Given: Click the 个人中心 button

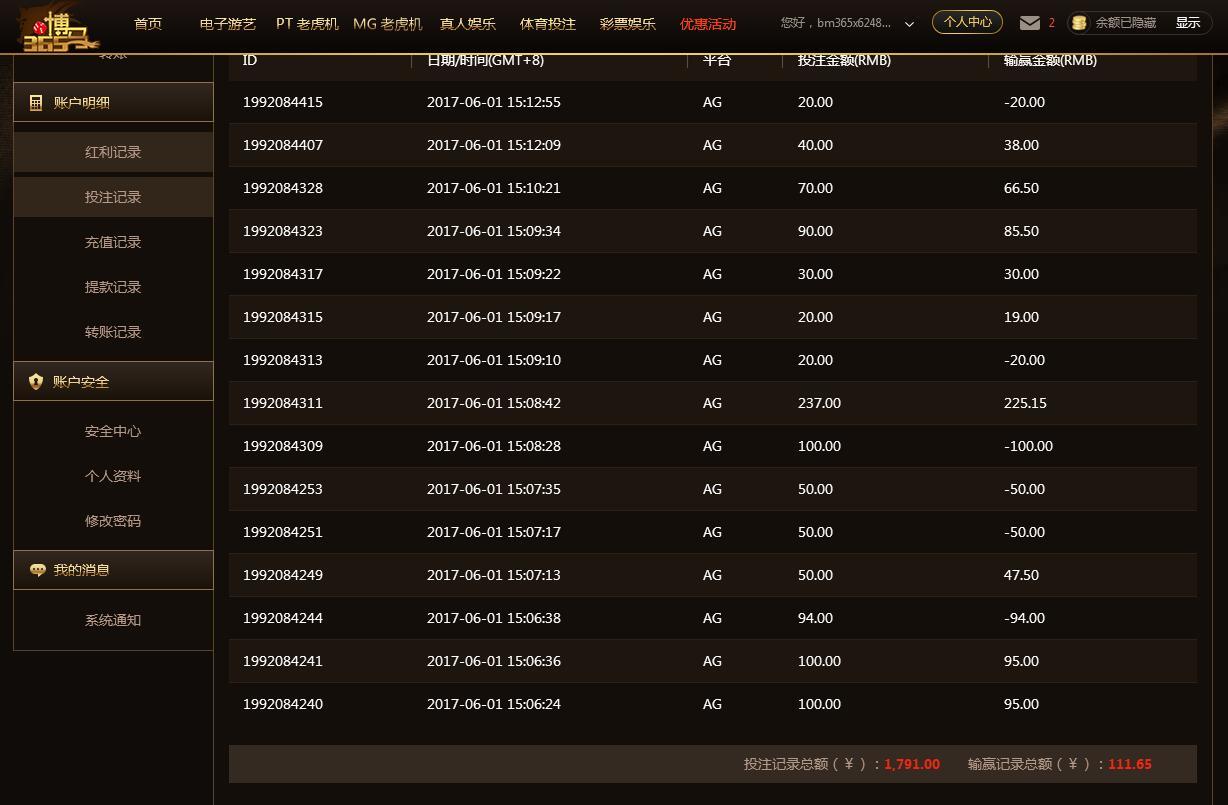Looking at the screenshot, I should point(968,22).
